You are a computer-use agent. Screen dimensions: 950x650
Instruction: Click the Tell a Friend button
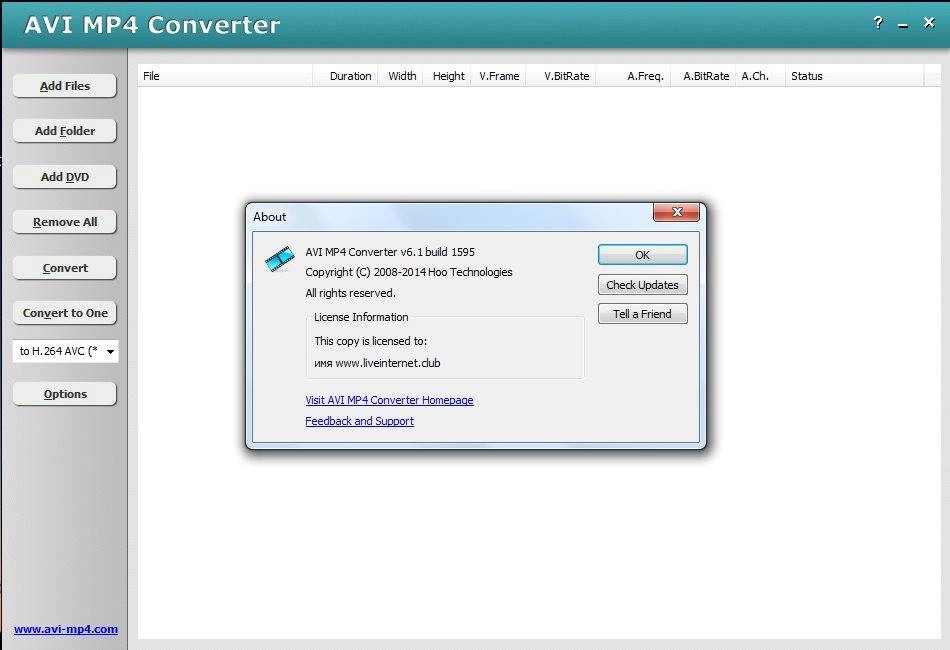click(642, 314)
